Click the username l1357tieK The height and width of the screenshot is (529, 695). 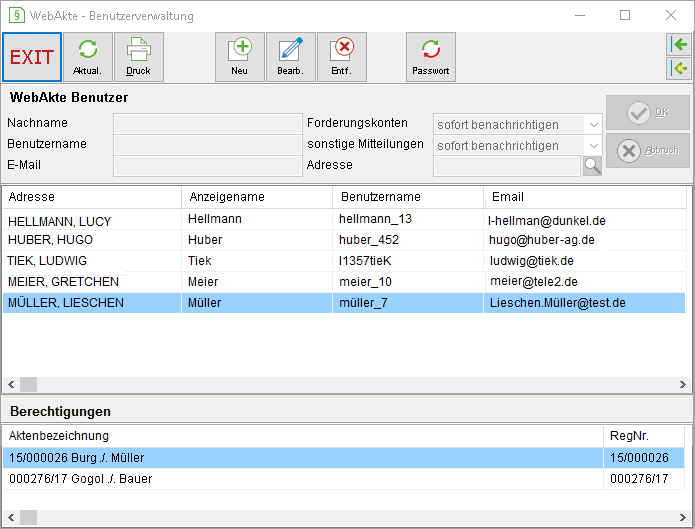pyautogui.click(x=365, y=261)
